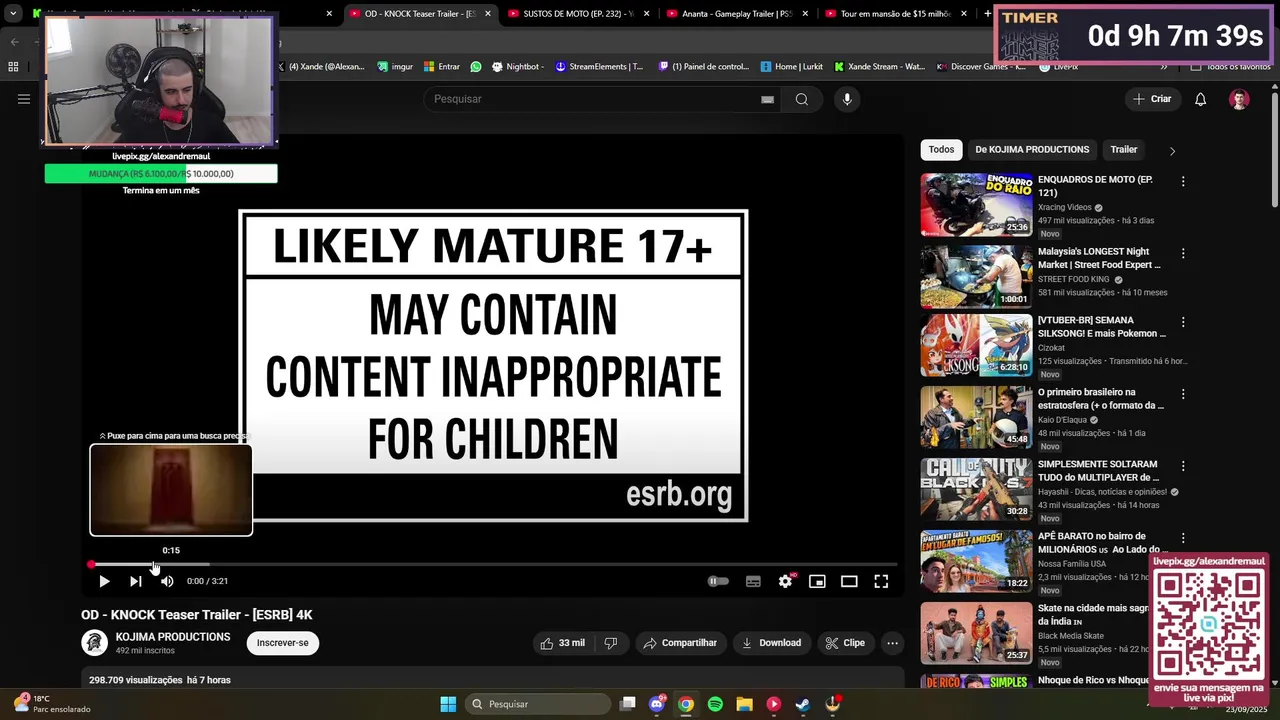The width and height of the screenshot is (1280, 720).
Task: Toggle autoplay switch in player controls
Action: point(718,581)
